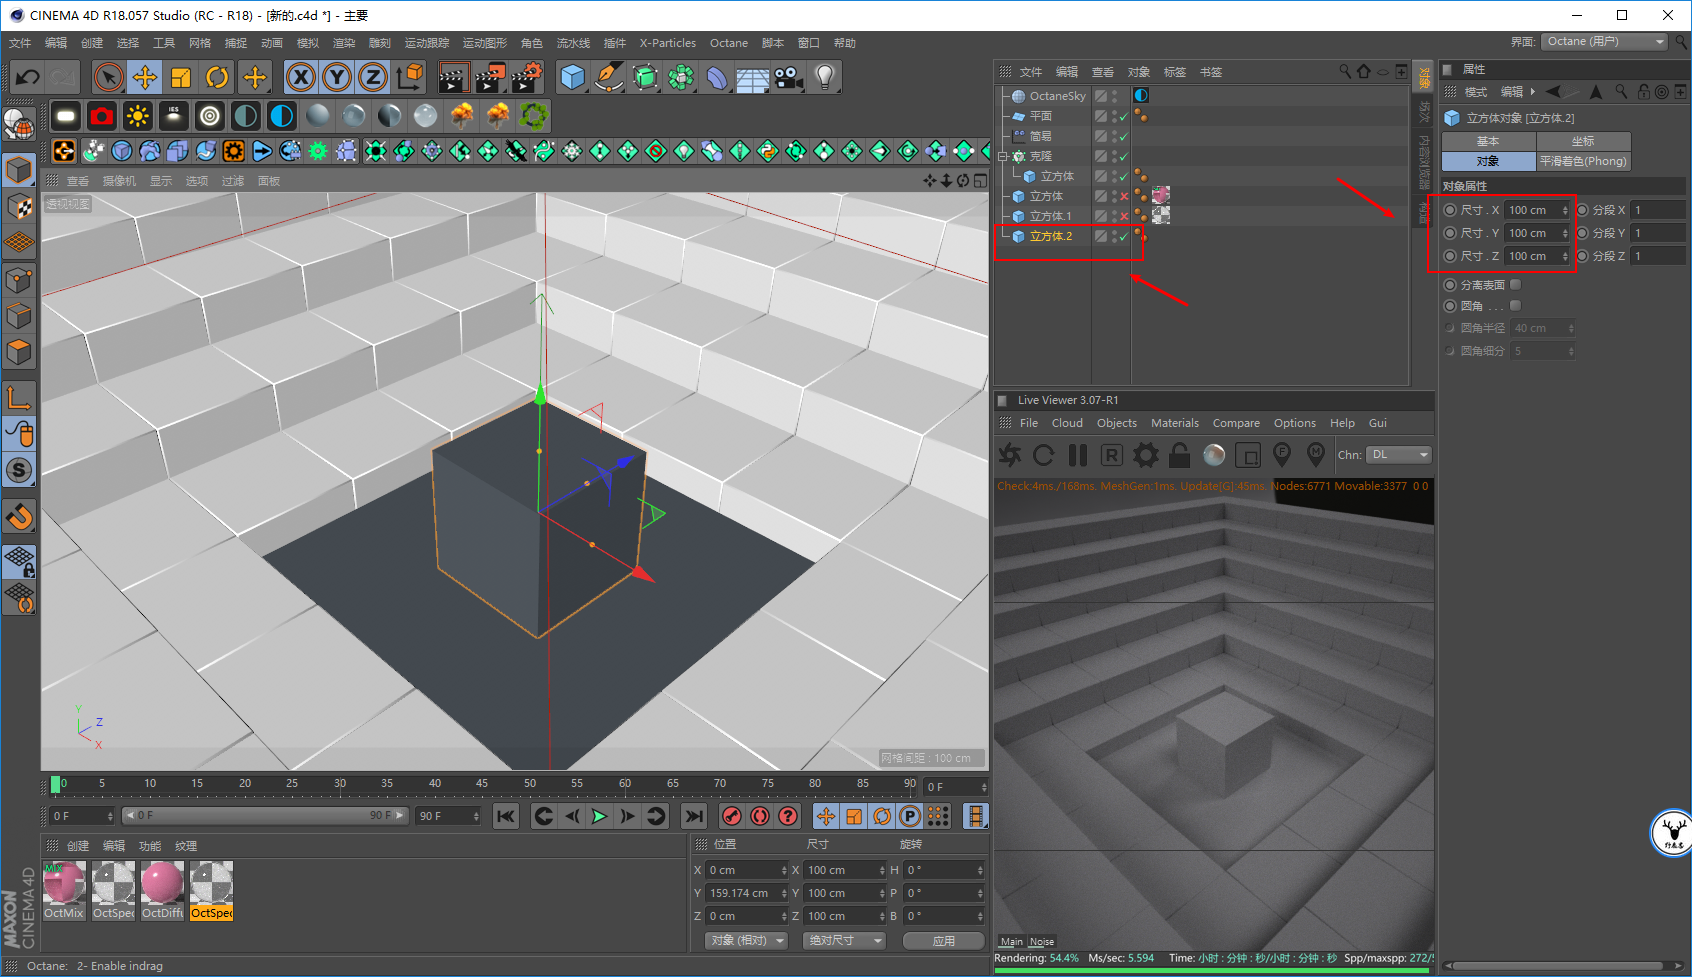Select the spline Pen tool
Screen dimensions: 1692x977
click(608, 77)
